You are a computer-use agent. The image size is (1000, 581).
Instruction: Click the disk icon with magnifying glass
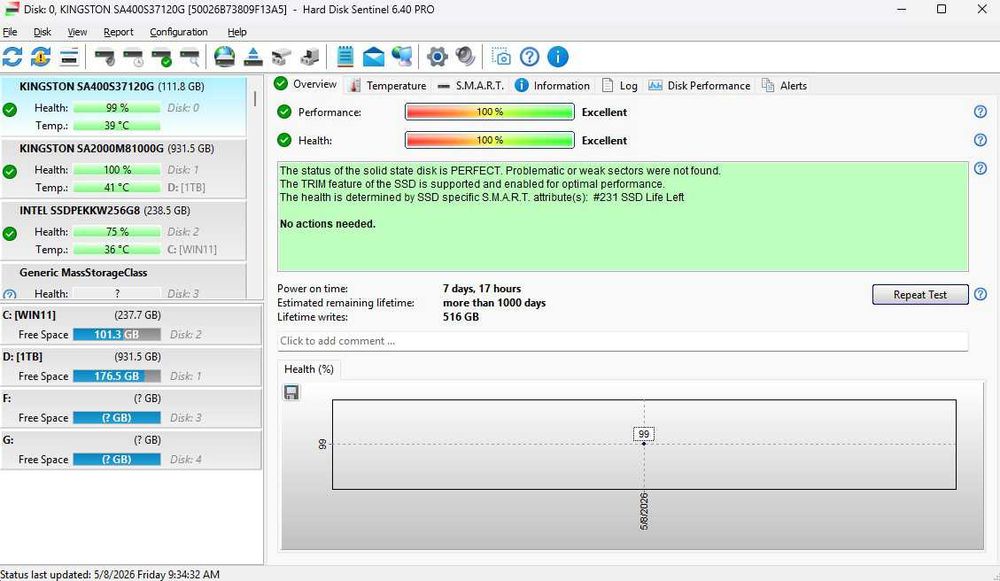tap(190, 57)
